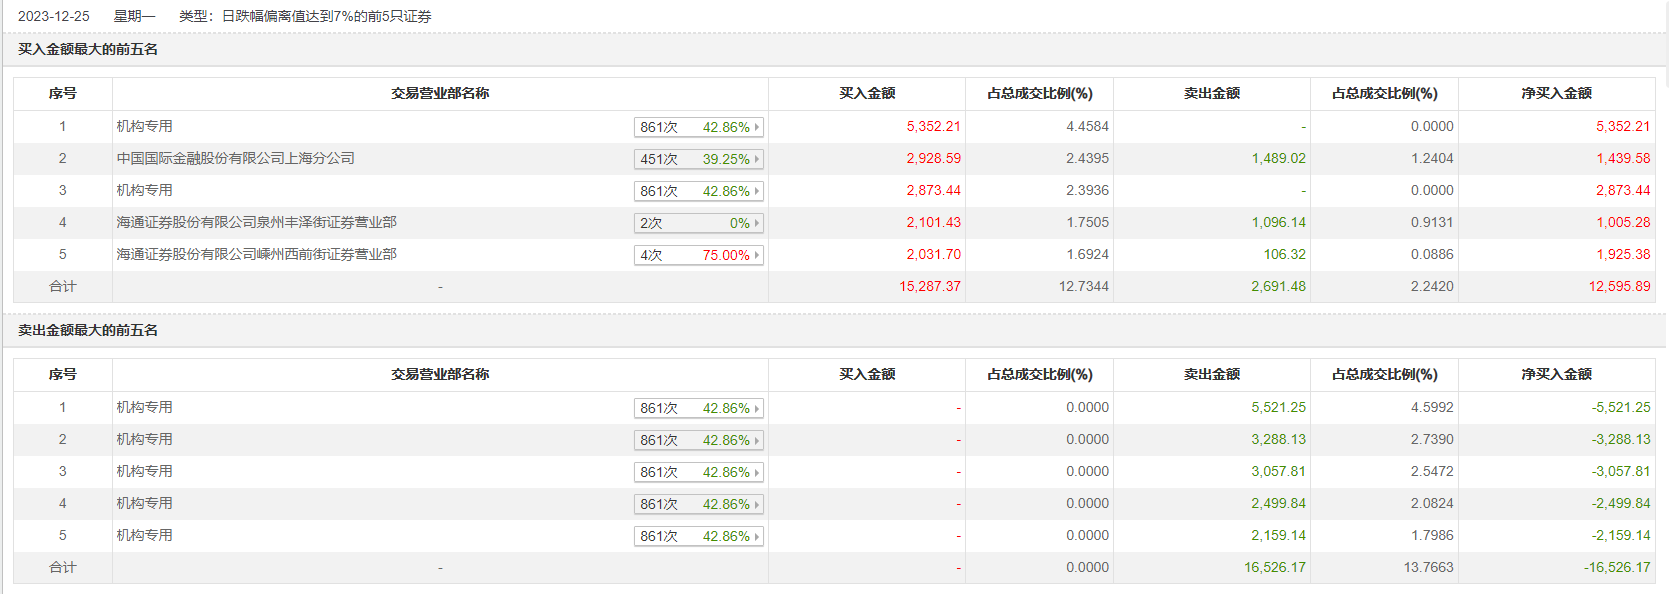Expand the 451次 39.25% stats arrow
This screenshot has width=1669, height=594.
pos(757,159)
